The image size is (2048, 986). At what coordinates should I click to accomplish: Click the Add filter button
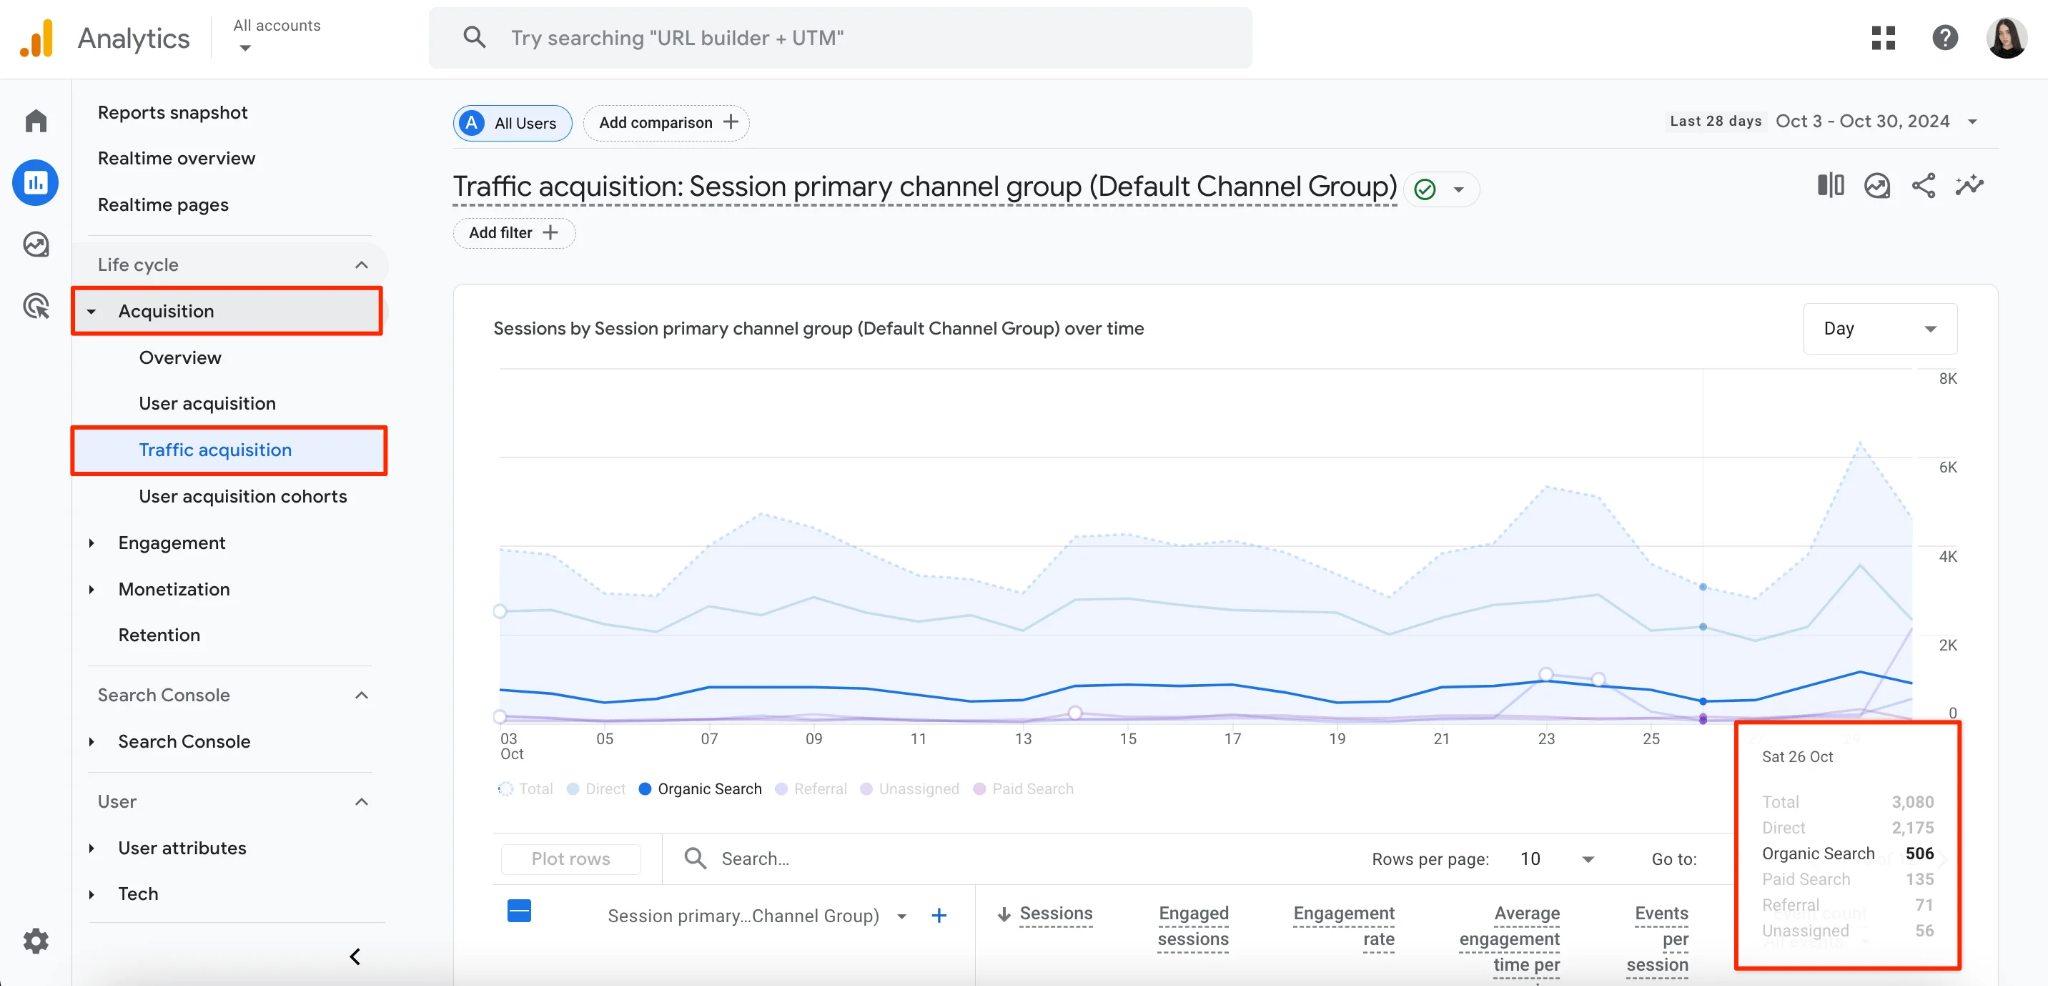(x=513, y=232)
